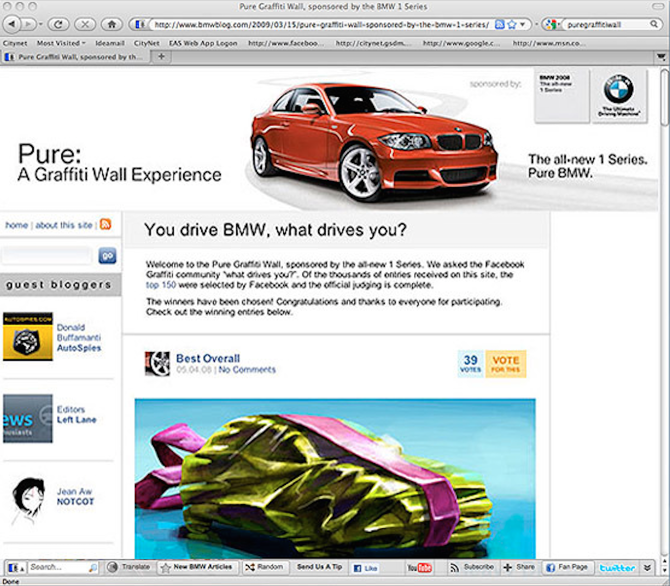Click the Subscribe RSS toolbar button
Viewport: 670px width, 586px height.
(x=472, y=567)
